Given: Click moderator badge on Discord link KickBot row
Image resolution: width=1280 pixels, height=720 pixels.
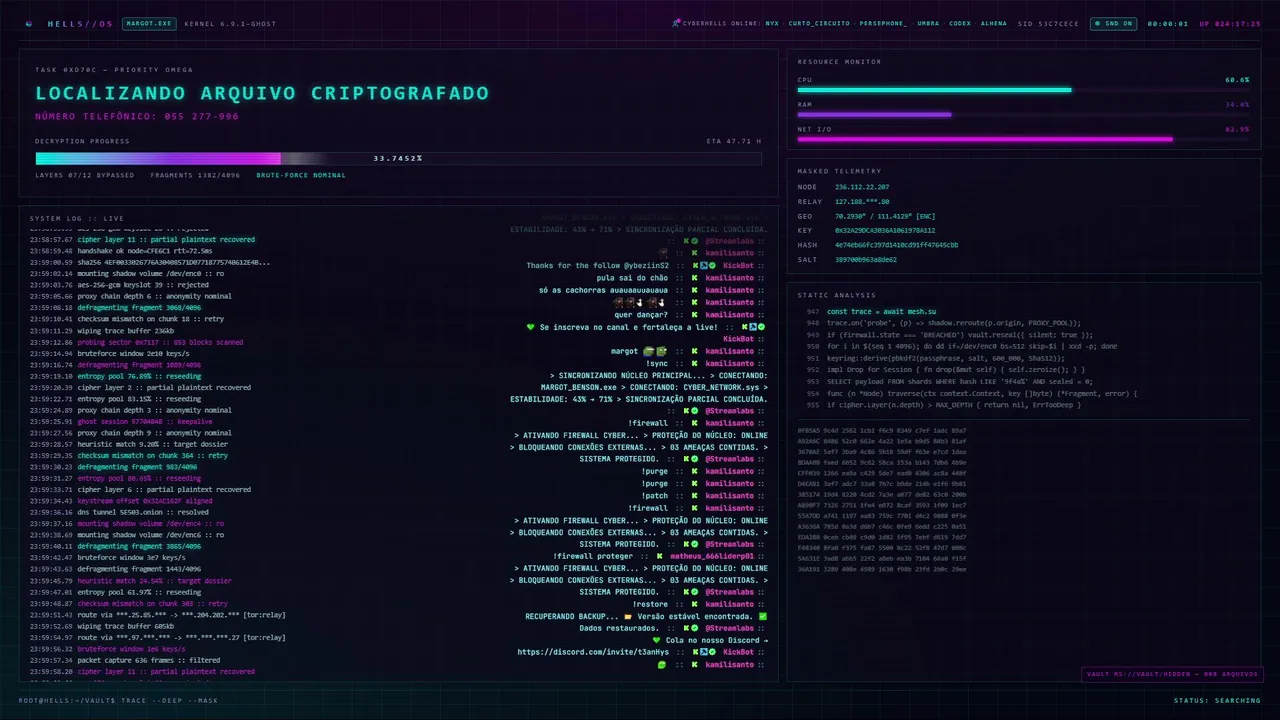Looking at the screenshot, I should (x=702, y=652).
